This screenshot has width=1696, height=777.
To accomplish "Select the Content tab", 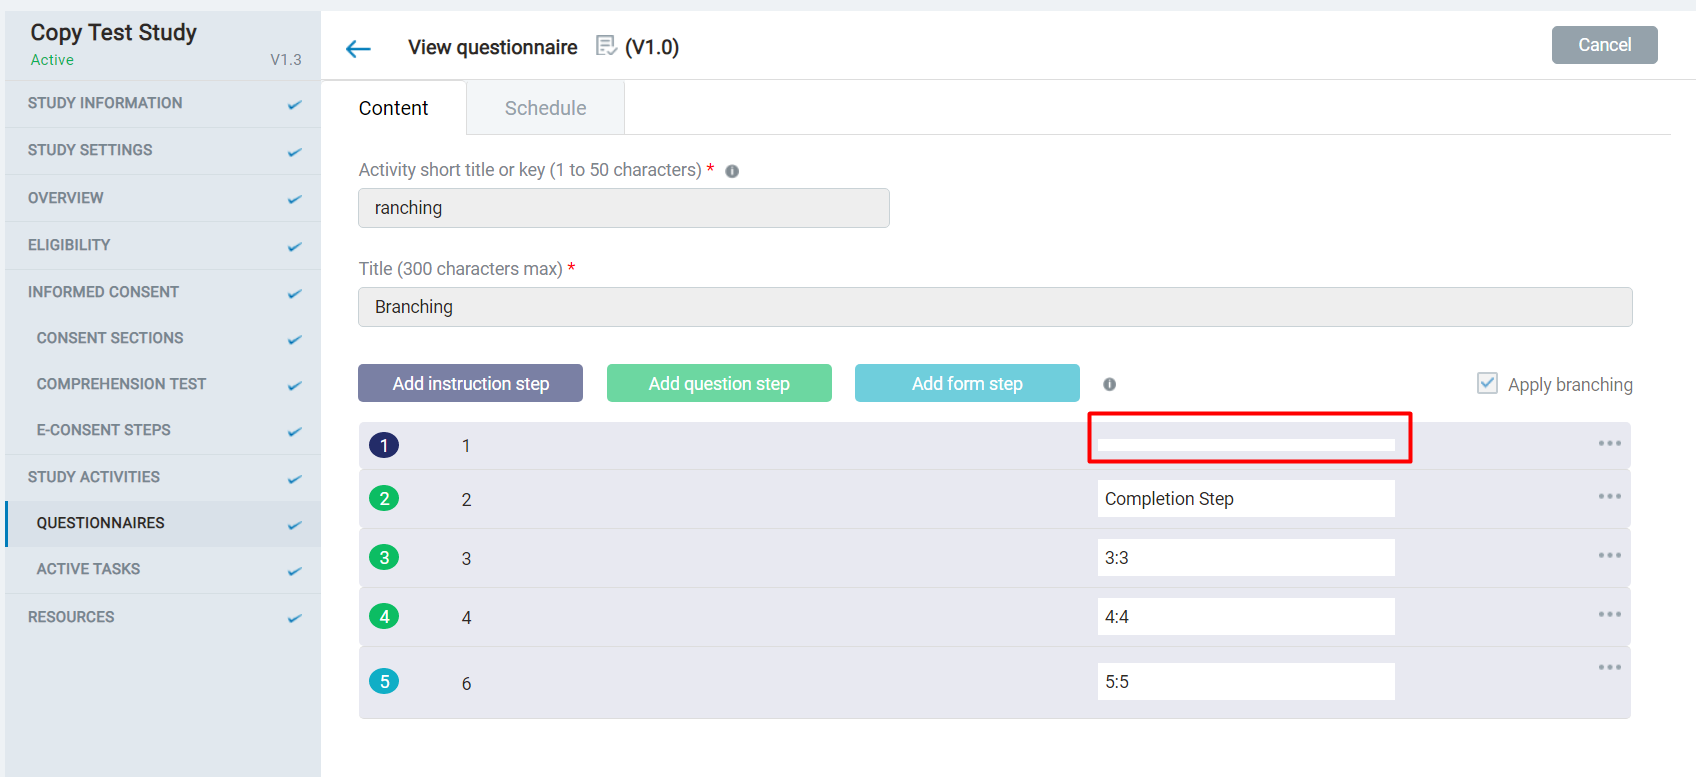I will [393, 107].
